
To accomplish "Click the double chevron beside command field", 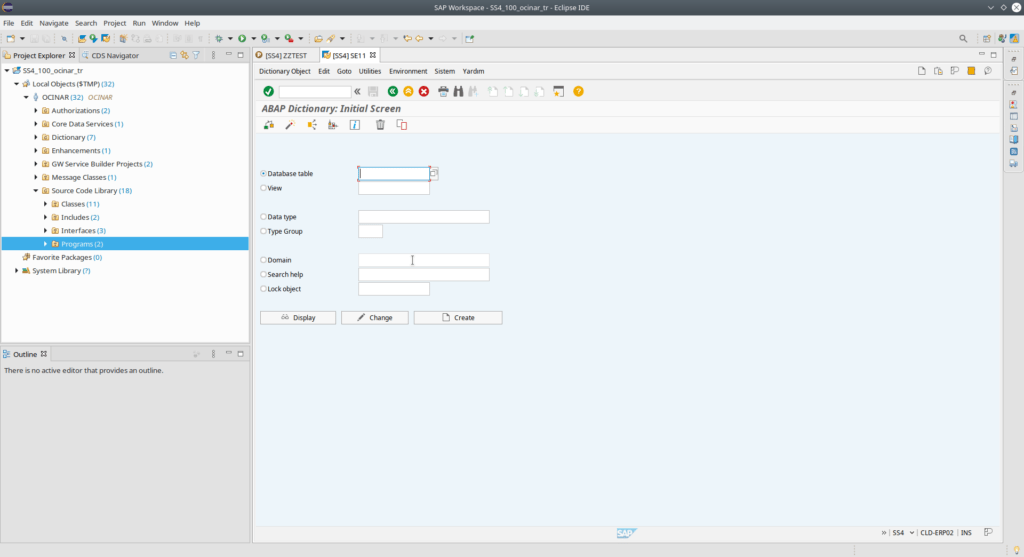I will 357,91.
